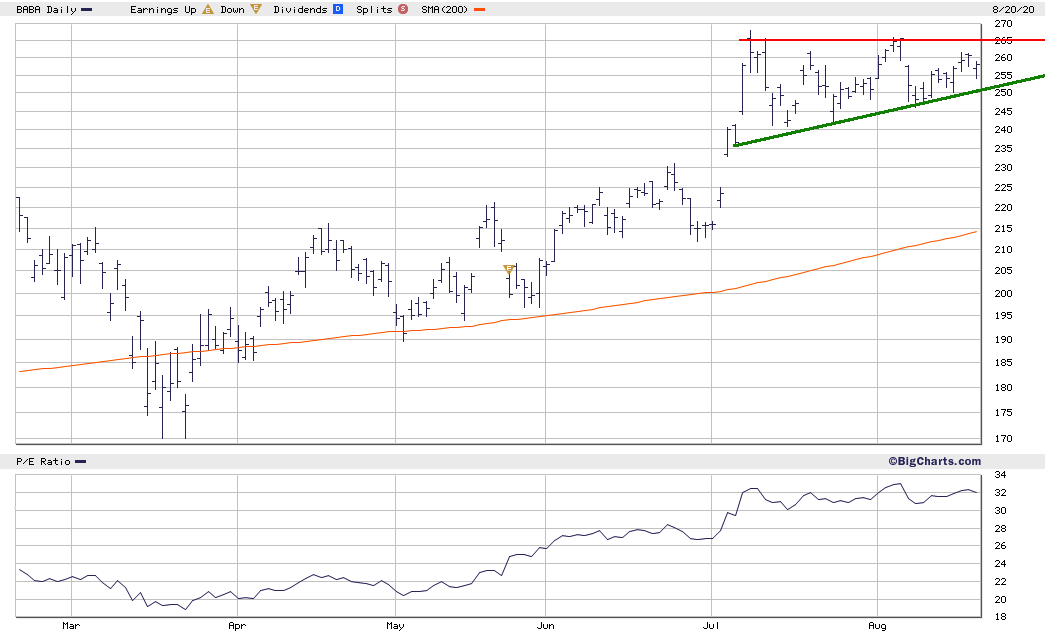Click the Jun label on the time axis
The width and height of the screenshot is (1045, 635).
click(545, 625)
